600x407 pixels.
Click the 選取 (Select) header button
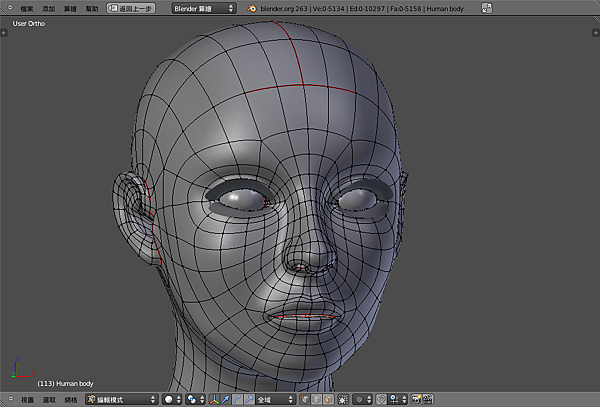click(x=49, y=399)
